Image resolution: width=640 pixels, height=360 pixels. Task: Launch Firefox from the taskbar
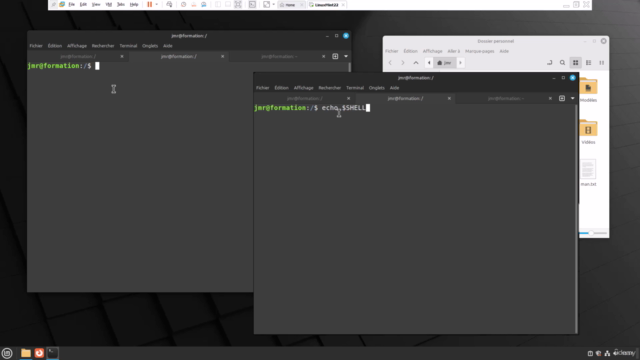click(x=39, y=353)
